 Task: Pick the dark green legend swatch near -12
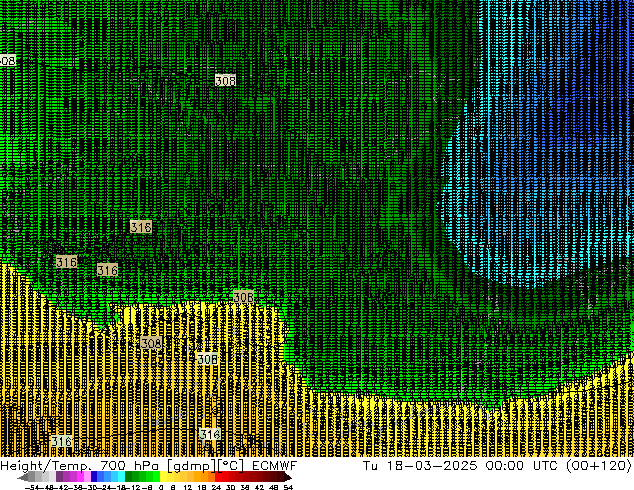coord(129,476)
